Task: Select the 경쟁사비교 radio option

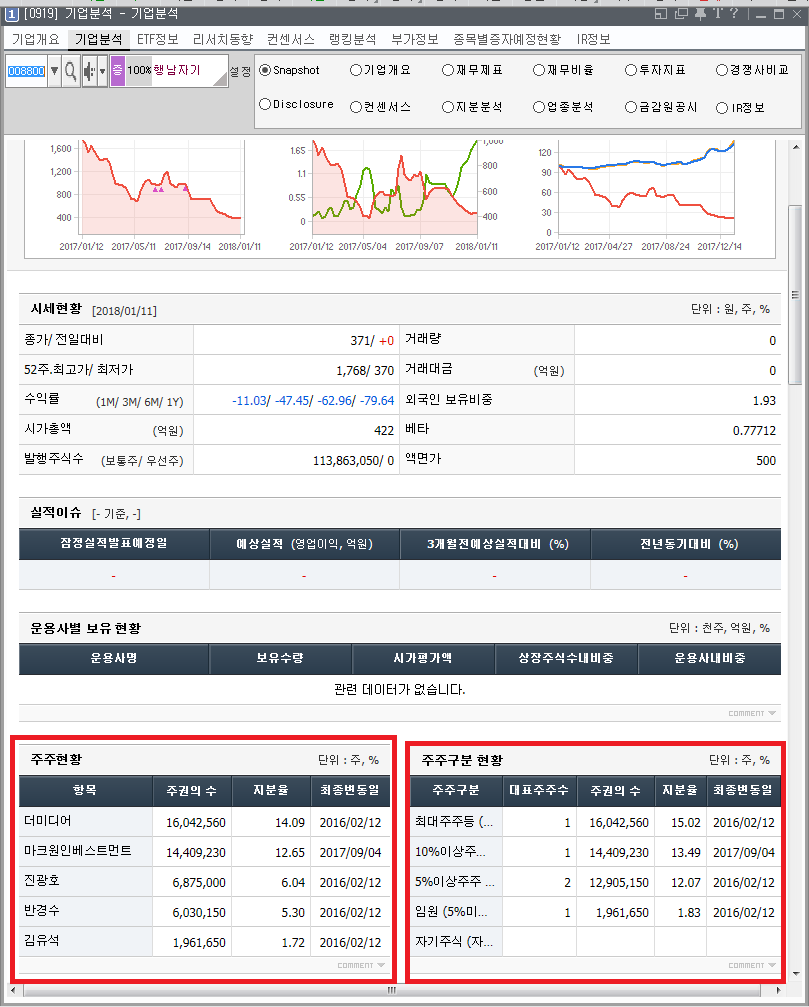Action: tap(722, 70)
